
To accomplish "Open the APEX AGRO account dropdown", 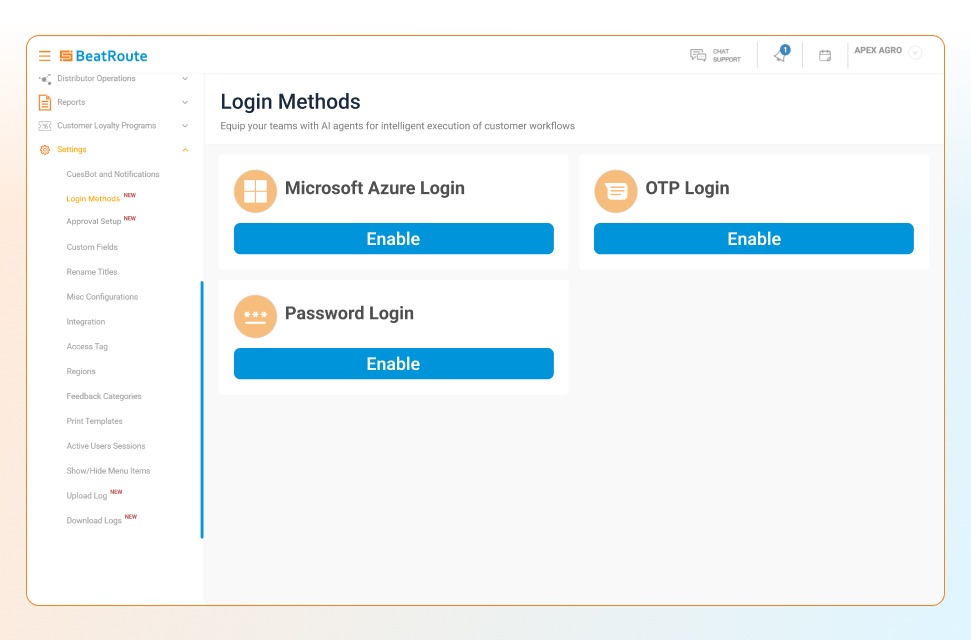I will (x=915, y=53).
